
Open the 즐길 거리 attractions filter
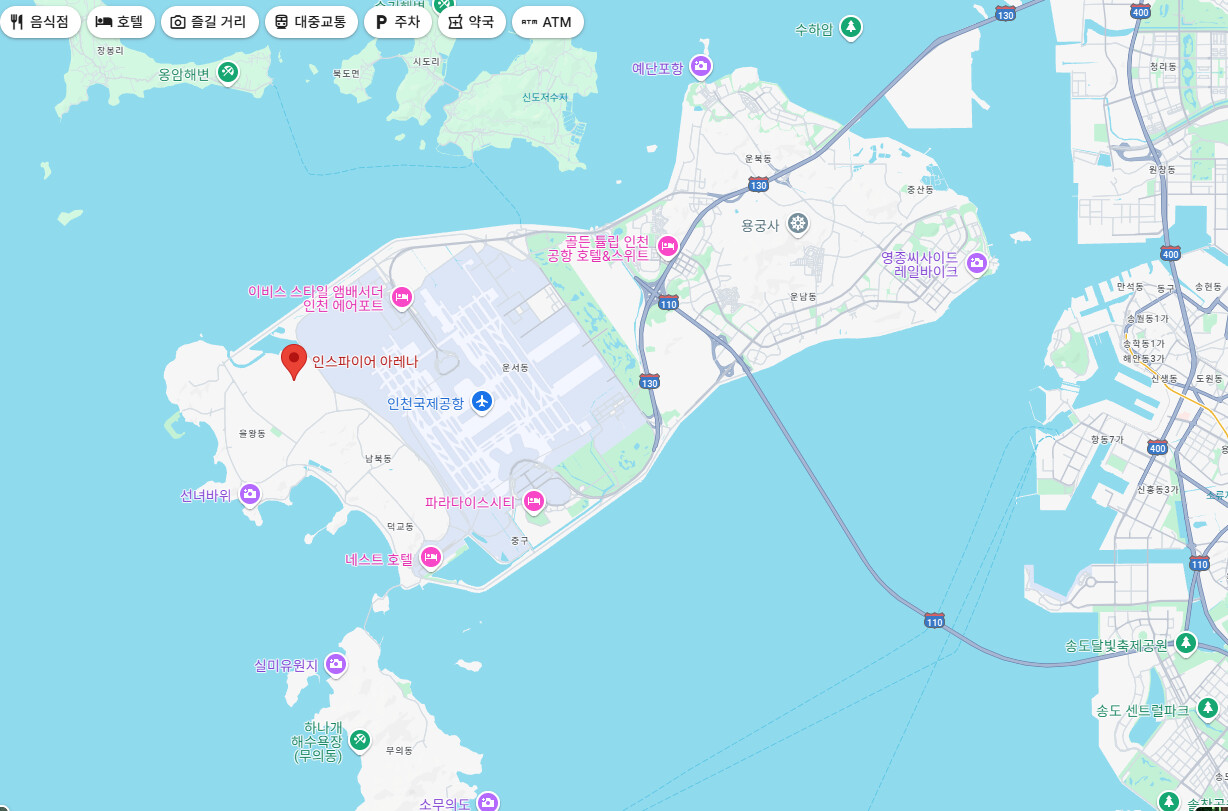(x=210, y=22)
